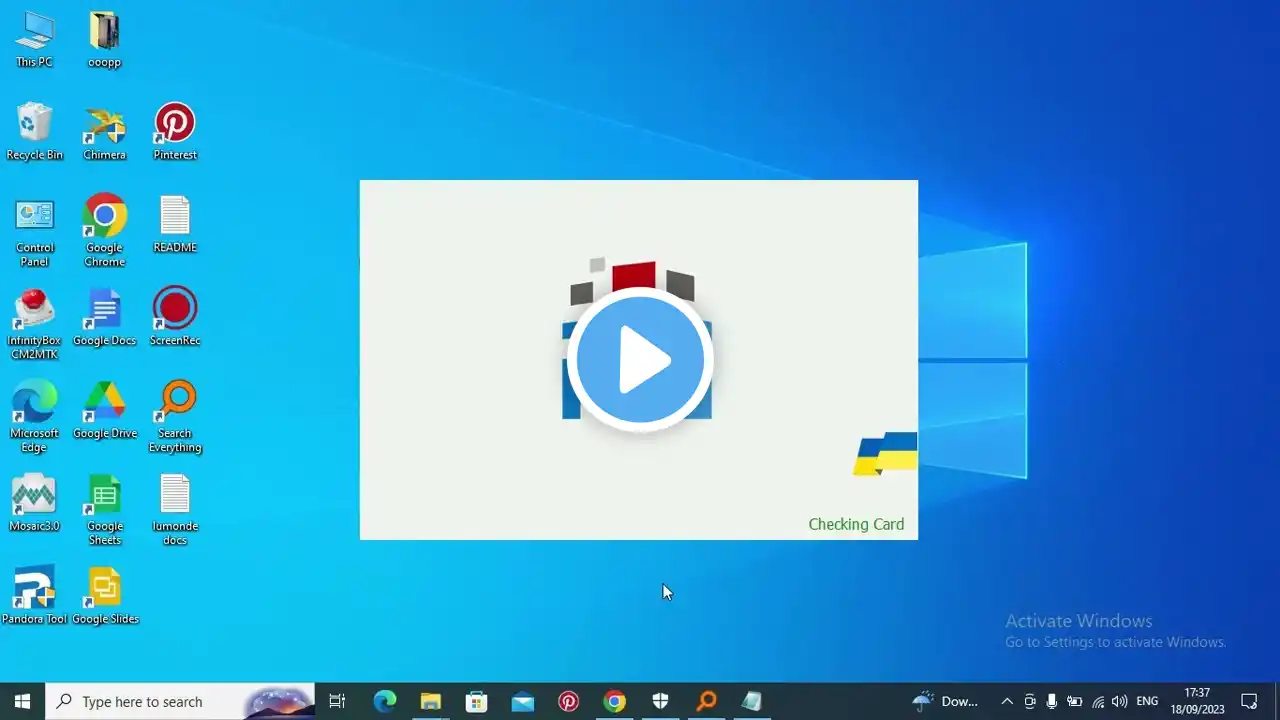The image size is (1280, 720).
Task: Select the Microsoft Edge desktop shortcut
Action: click(34, 418)
